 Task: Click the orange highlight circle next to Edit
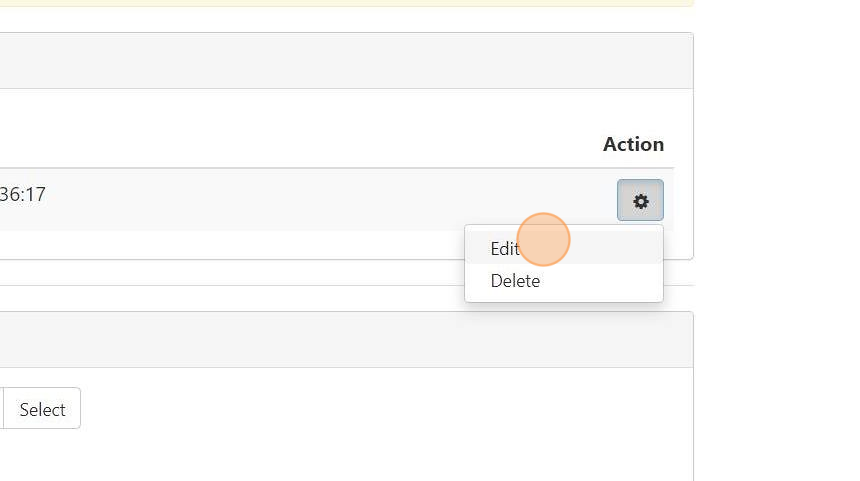click(x=544, y=240)
